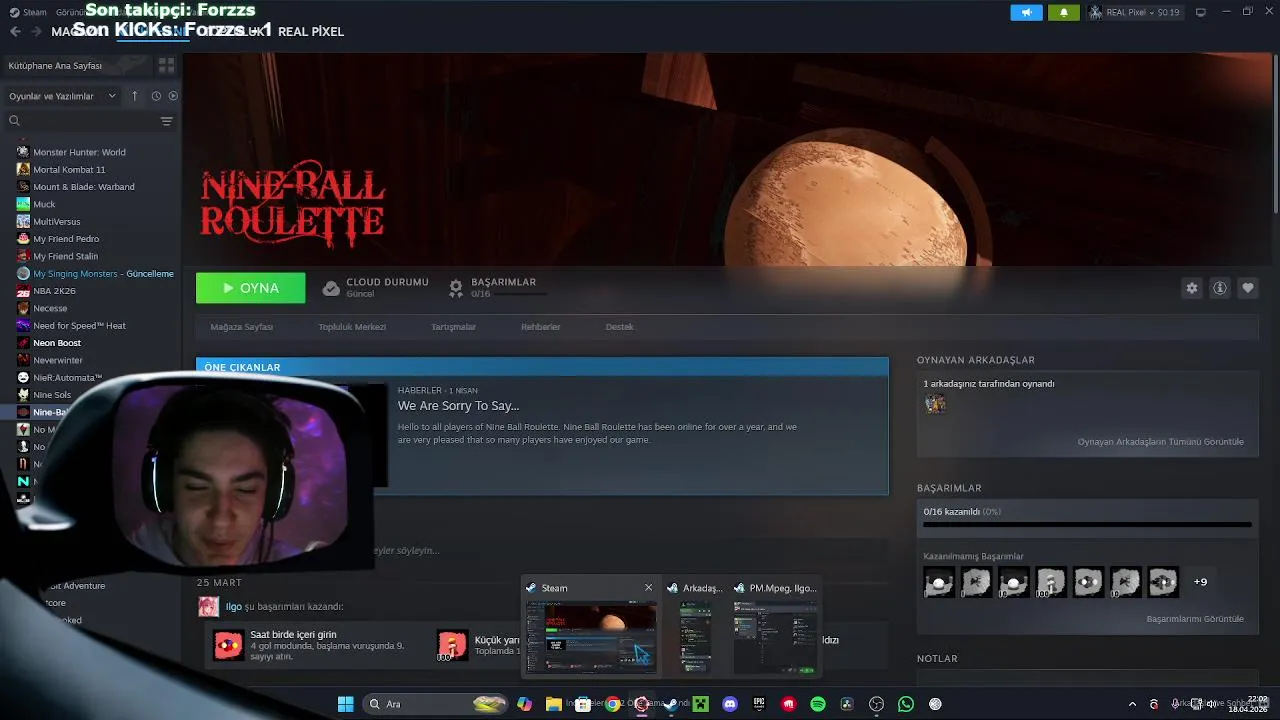
Task: Toggle the ready-to-play filter icon
Action: pos(173,96)
